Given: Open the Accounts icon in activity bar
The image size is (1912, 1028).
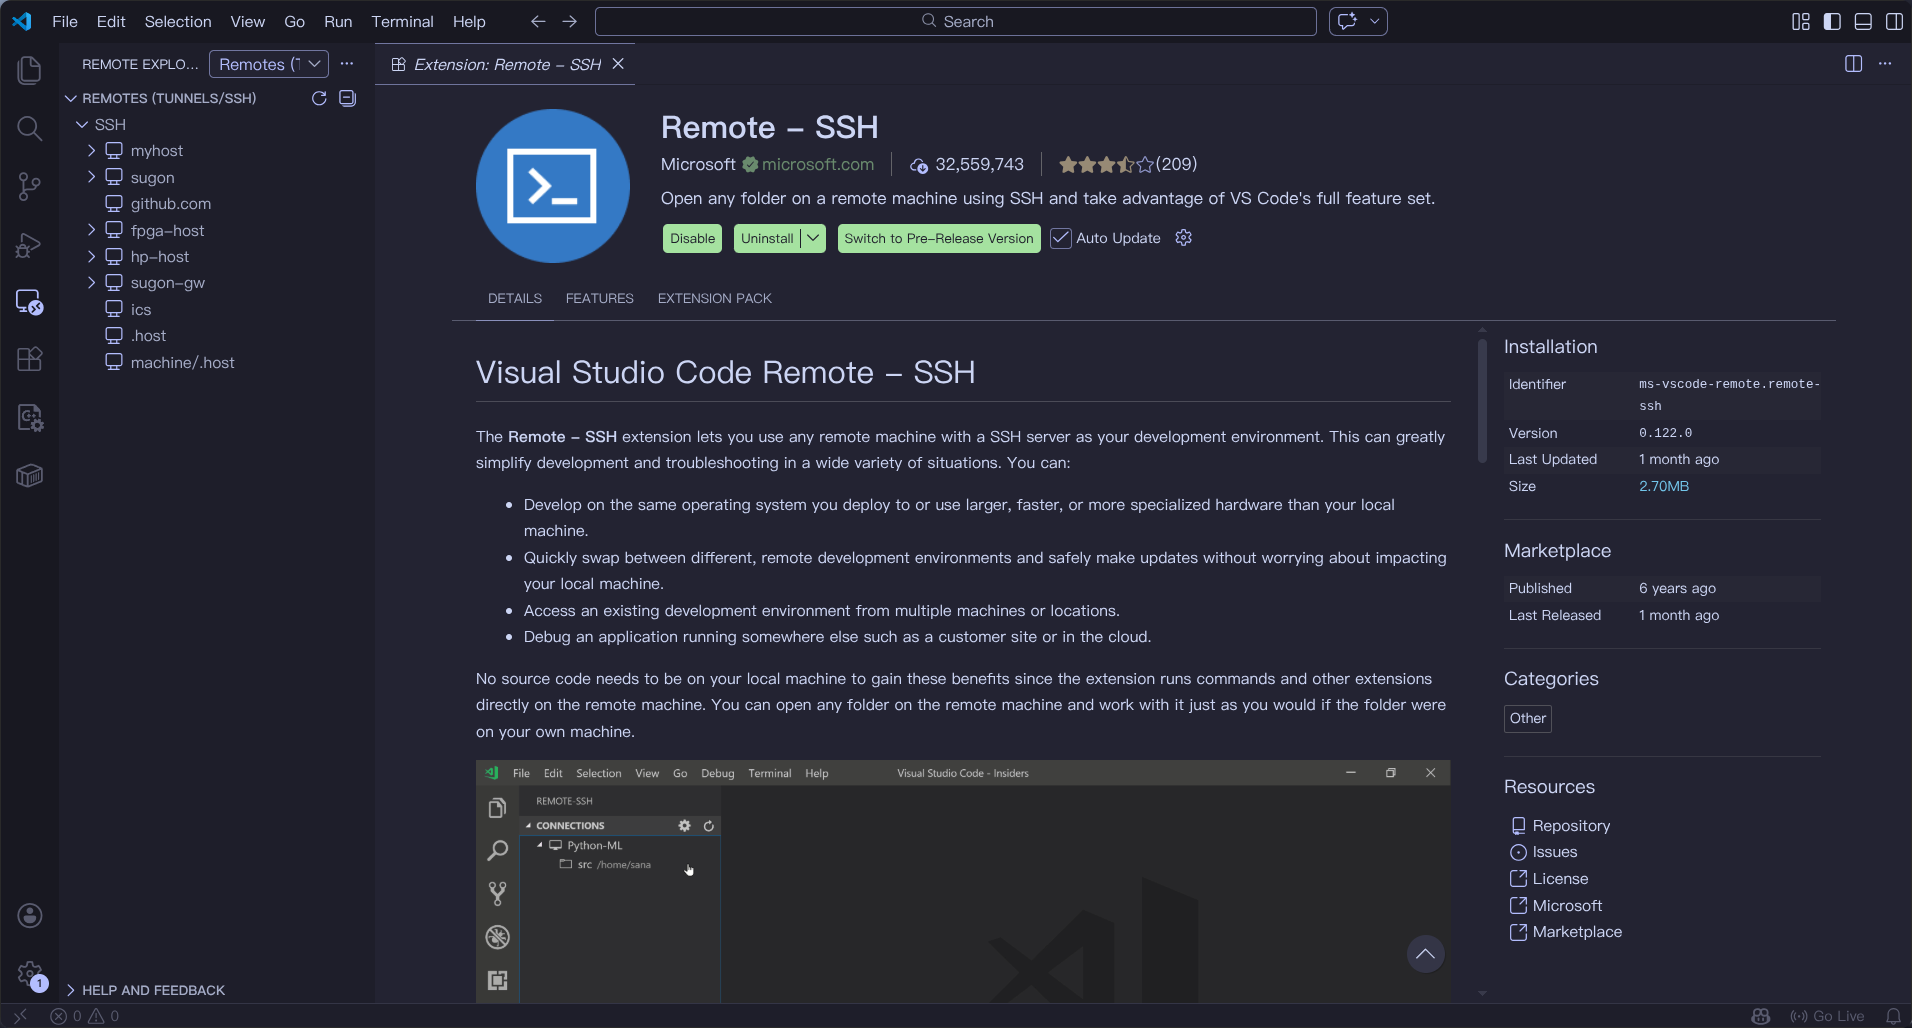Looking at the screenshot, I should (x=30, y=915).
